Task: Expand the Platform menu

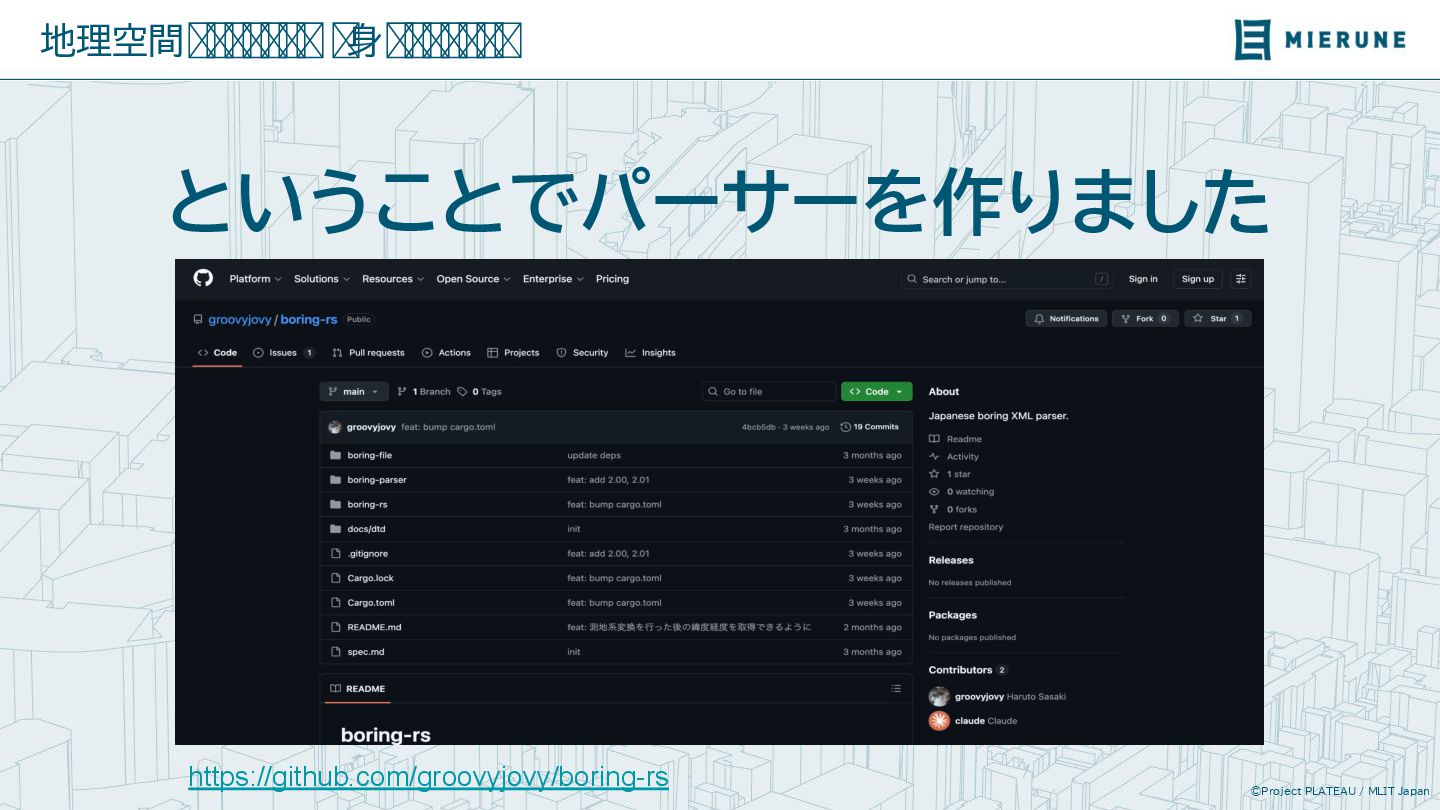Action: point(255,279)
